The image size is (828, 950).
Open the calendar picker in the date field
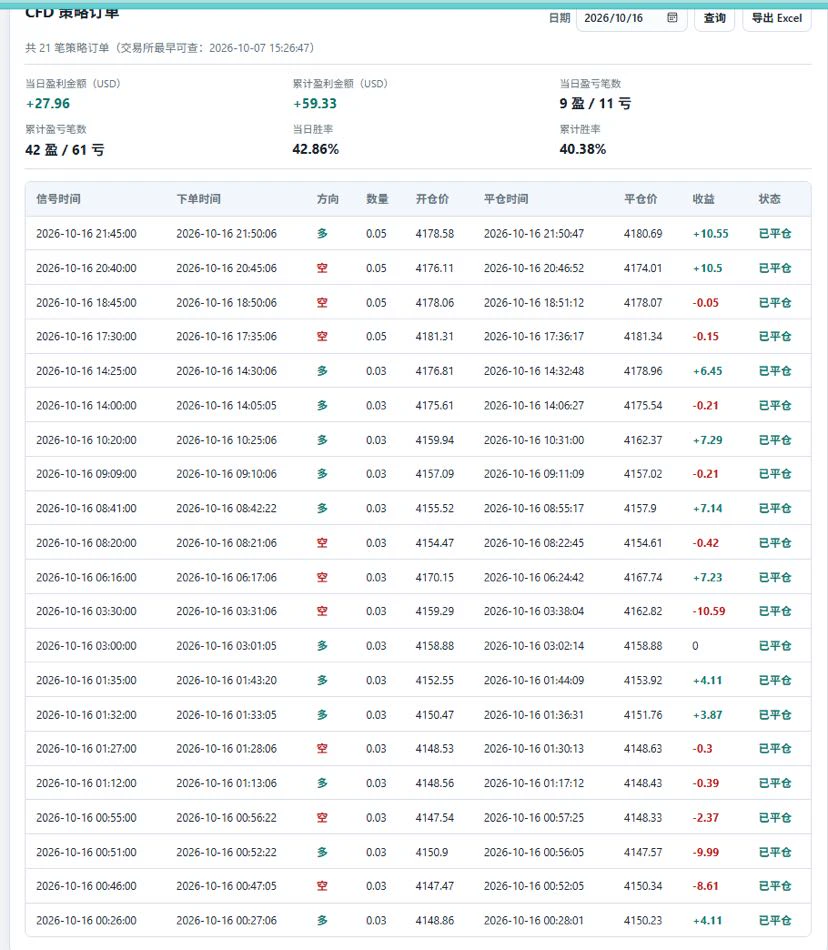point(672,18)
